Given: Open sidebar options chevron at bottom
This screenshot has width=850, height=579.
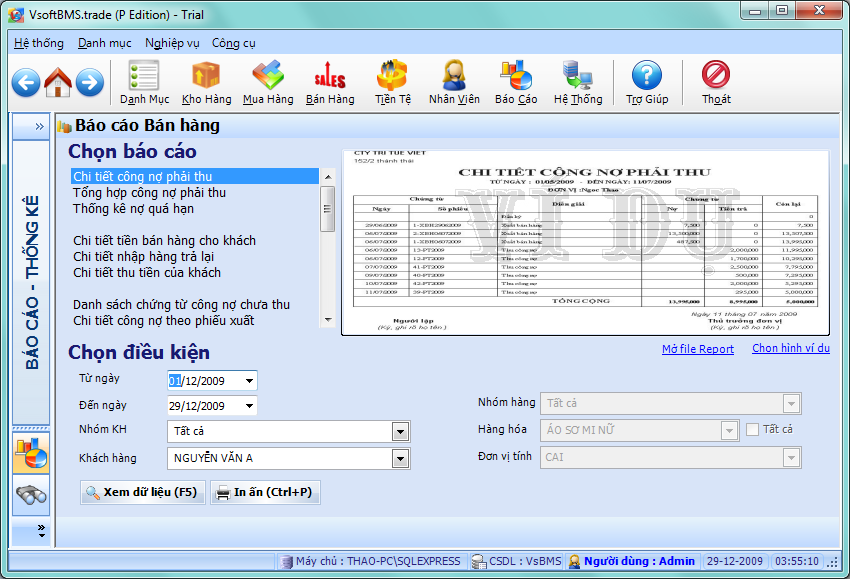Looking at the screenshot, I should click(x=41, y=531).
